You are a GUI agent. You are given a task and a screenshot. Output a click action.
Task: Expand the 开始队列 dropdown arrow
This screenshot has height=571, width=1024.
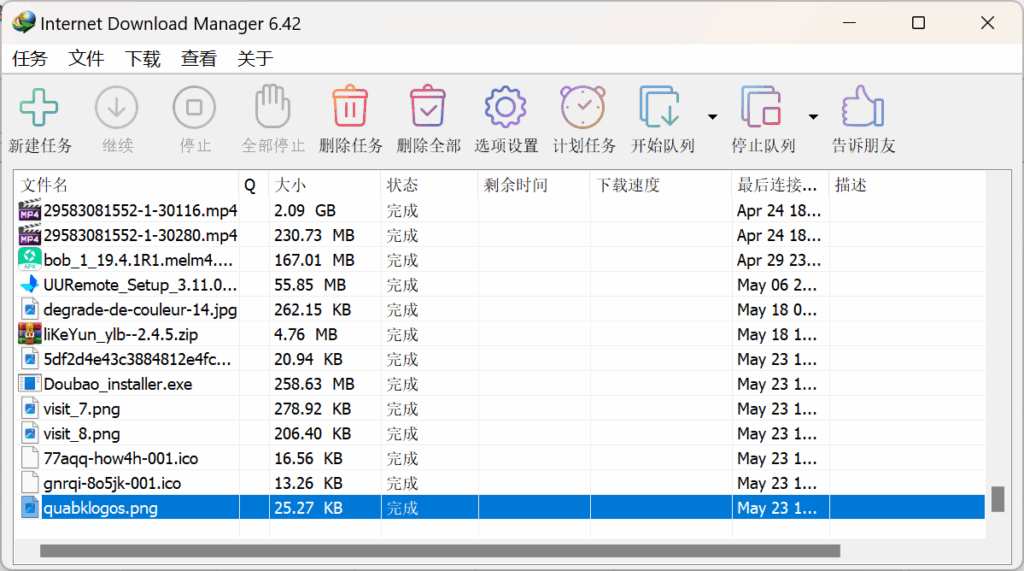tap(712, 117)
